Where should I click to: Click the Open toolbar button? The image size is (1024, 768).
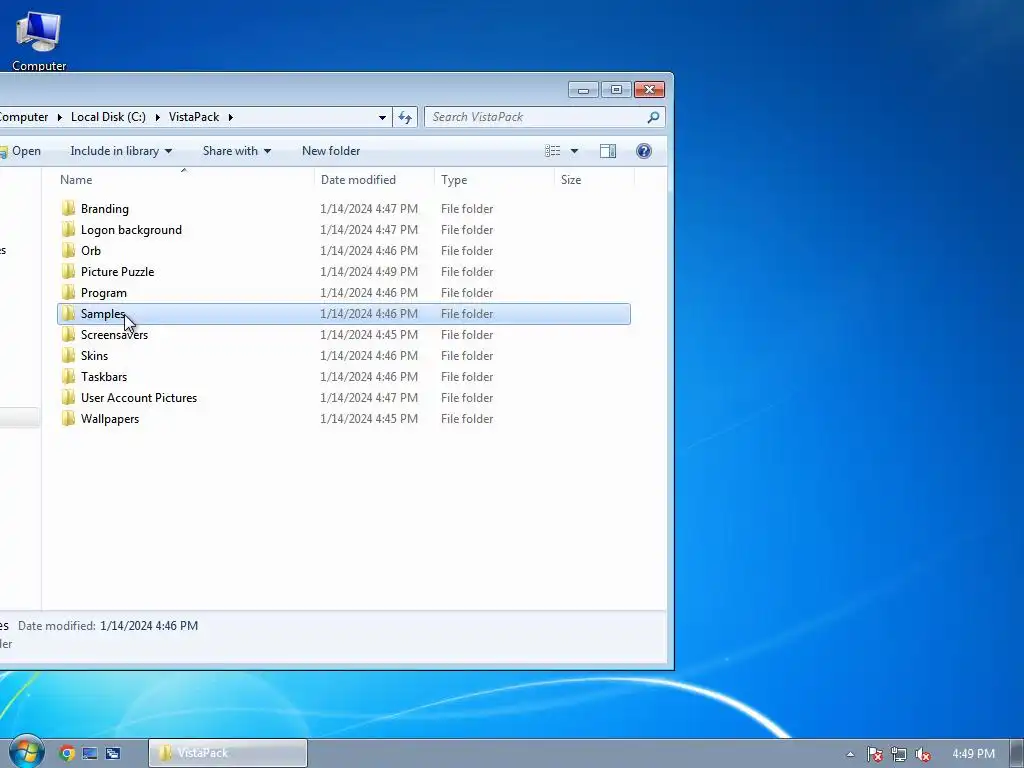(x=20, y=152)
